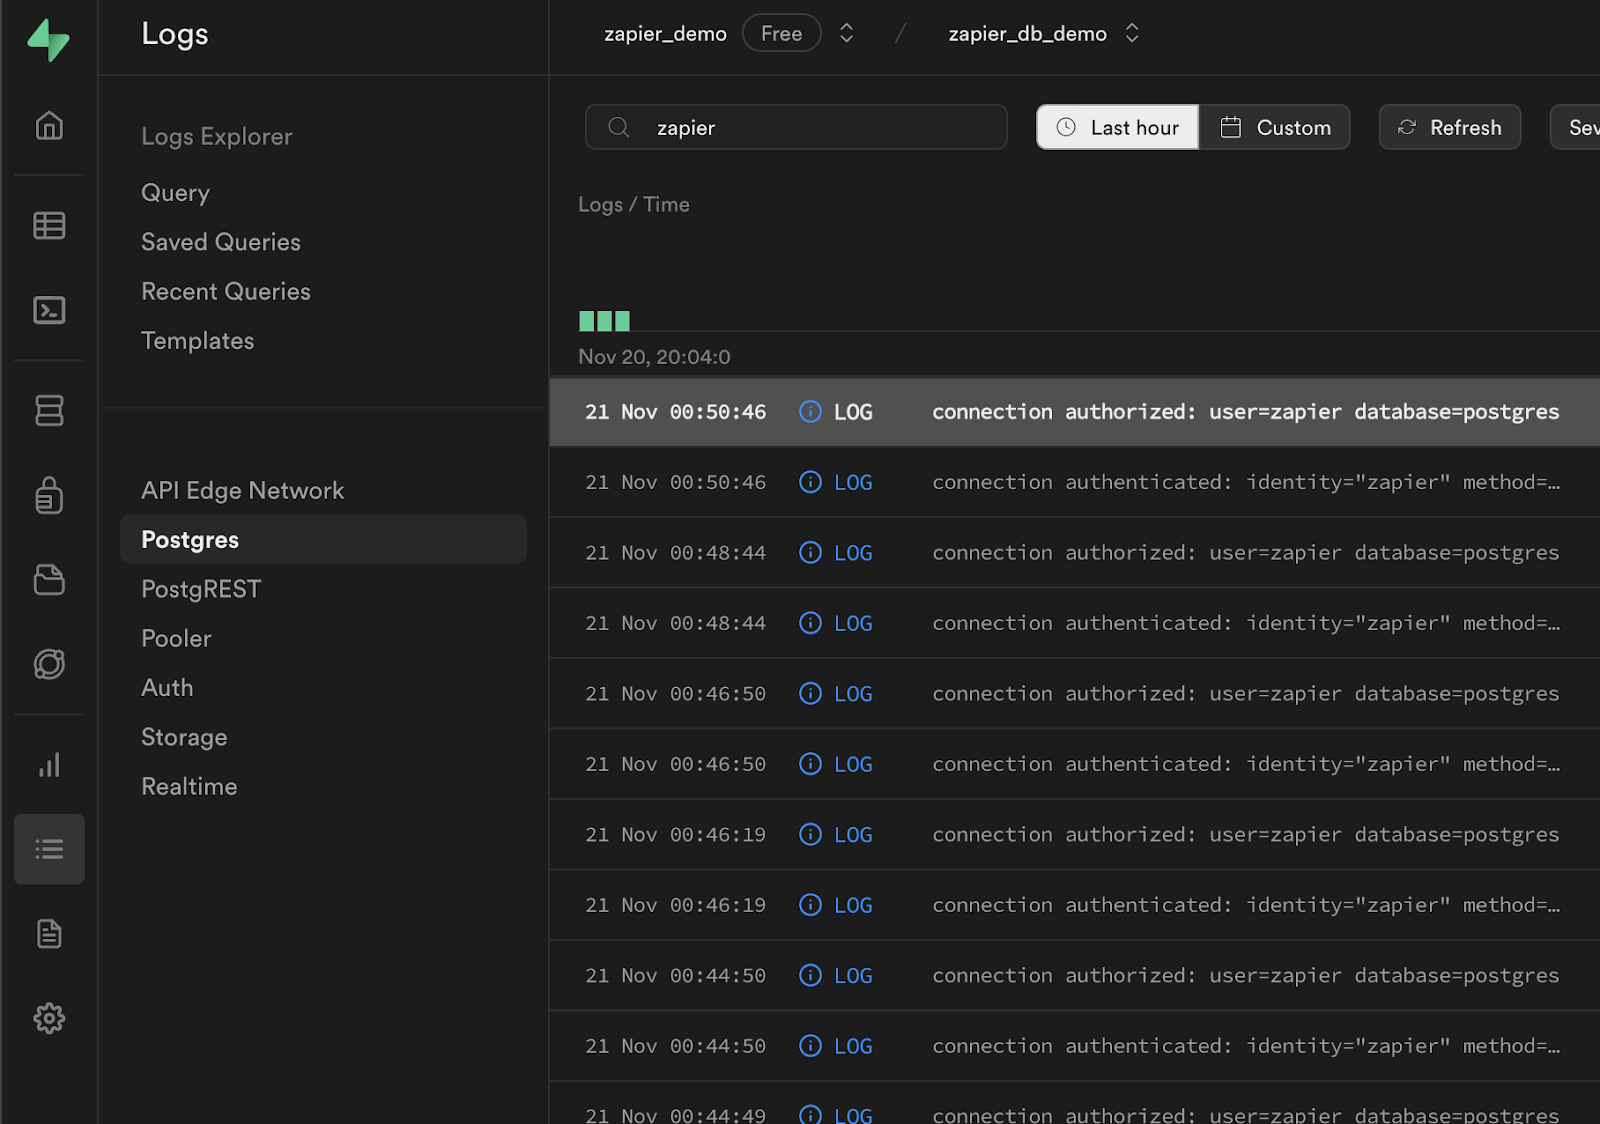Open the Authentication lock icon
Image resolution: width=1600 pixels, height=1124 pixels.
pyautogui.click(x=49, y=495)
